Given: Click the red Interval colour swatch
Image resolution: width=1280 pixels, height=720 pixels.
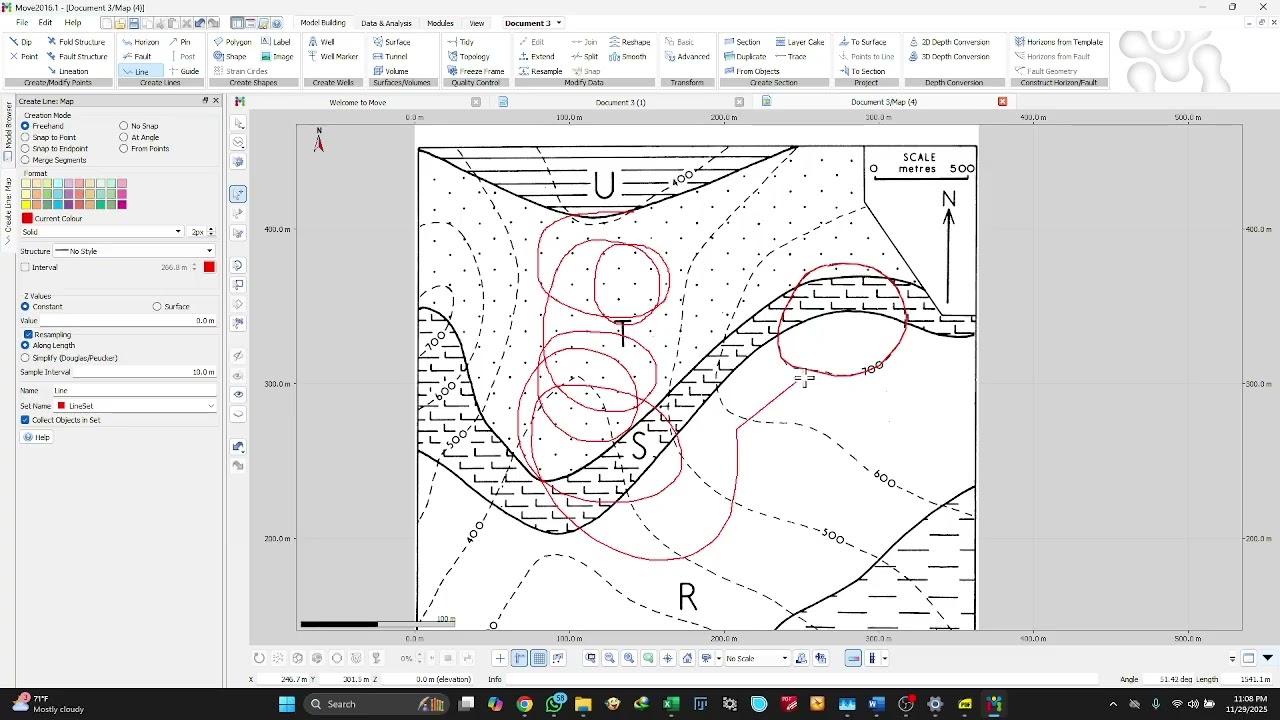Looking at the screenshot, I should tap(209, 267).
